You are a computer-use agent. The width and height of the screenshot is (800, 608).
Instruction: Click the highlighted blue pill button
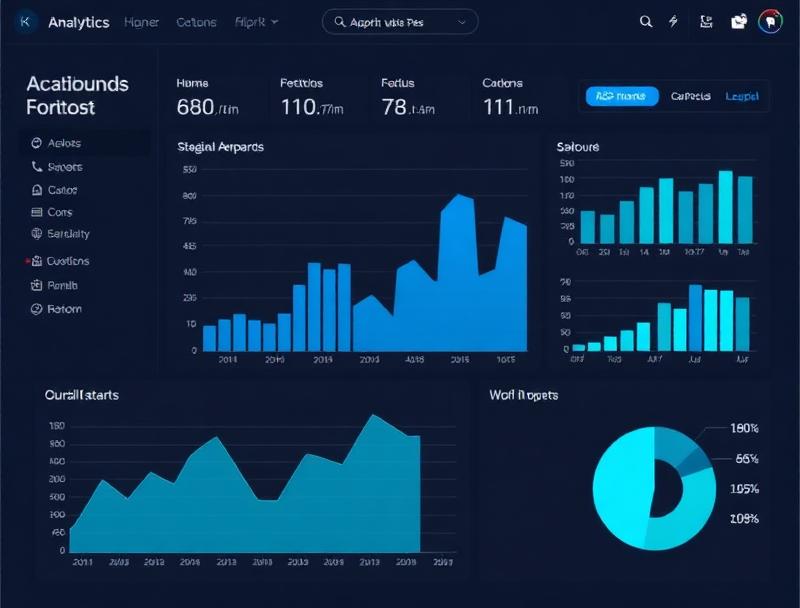622,96
